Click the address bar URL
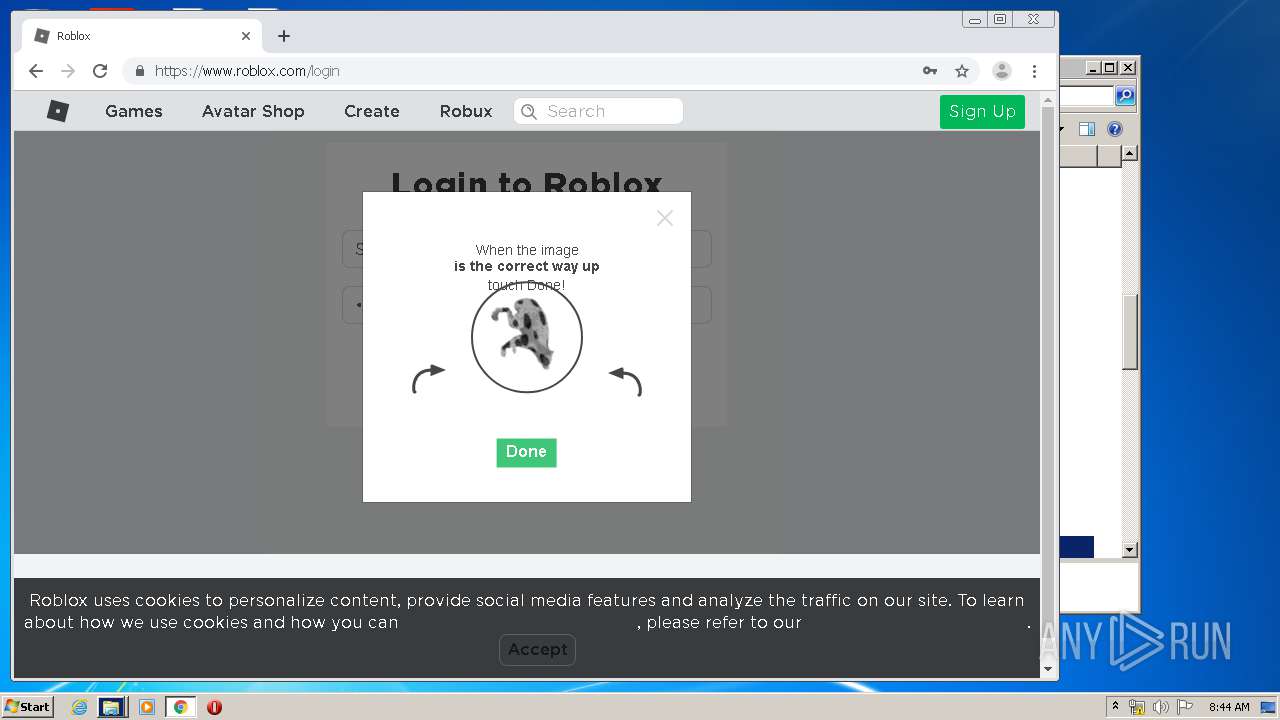 tap(247, 71)
